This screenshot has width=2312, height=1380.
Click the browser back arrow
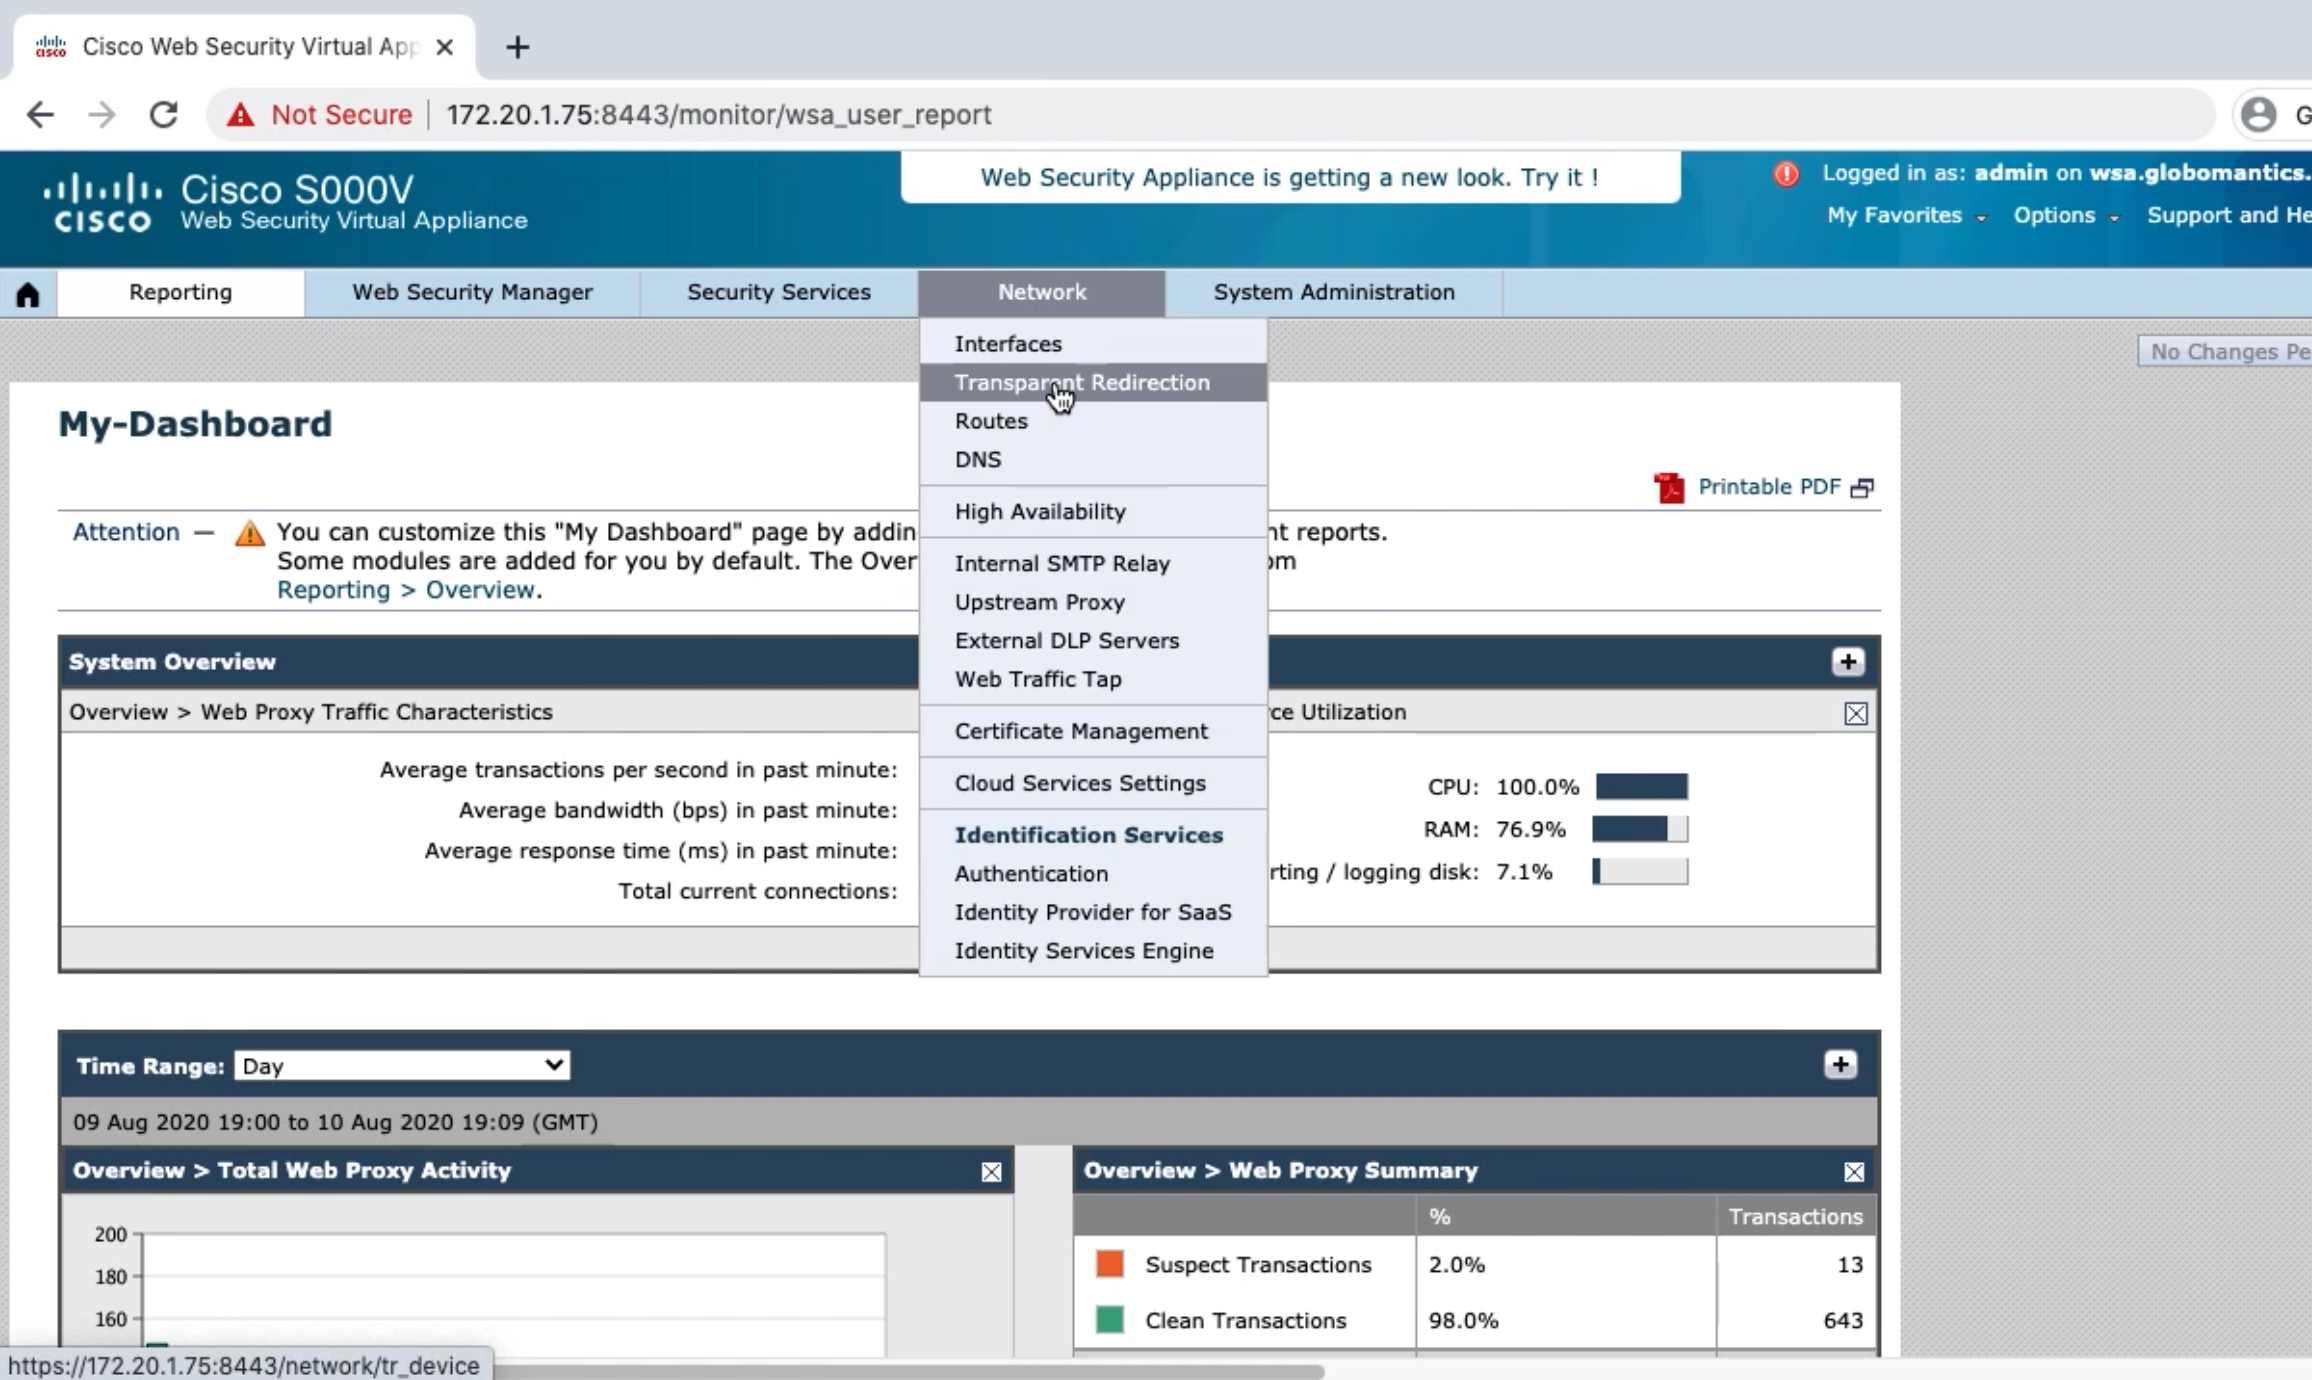point(40,115)
